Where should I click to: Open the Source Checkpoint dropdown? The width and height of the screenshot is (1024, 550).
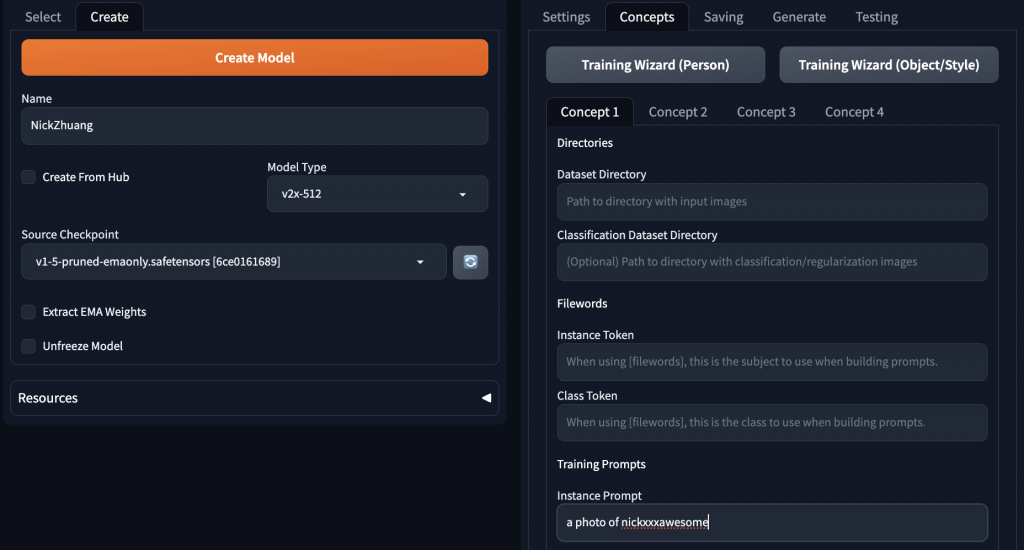[x=233, y=262]
